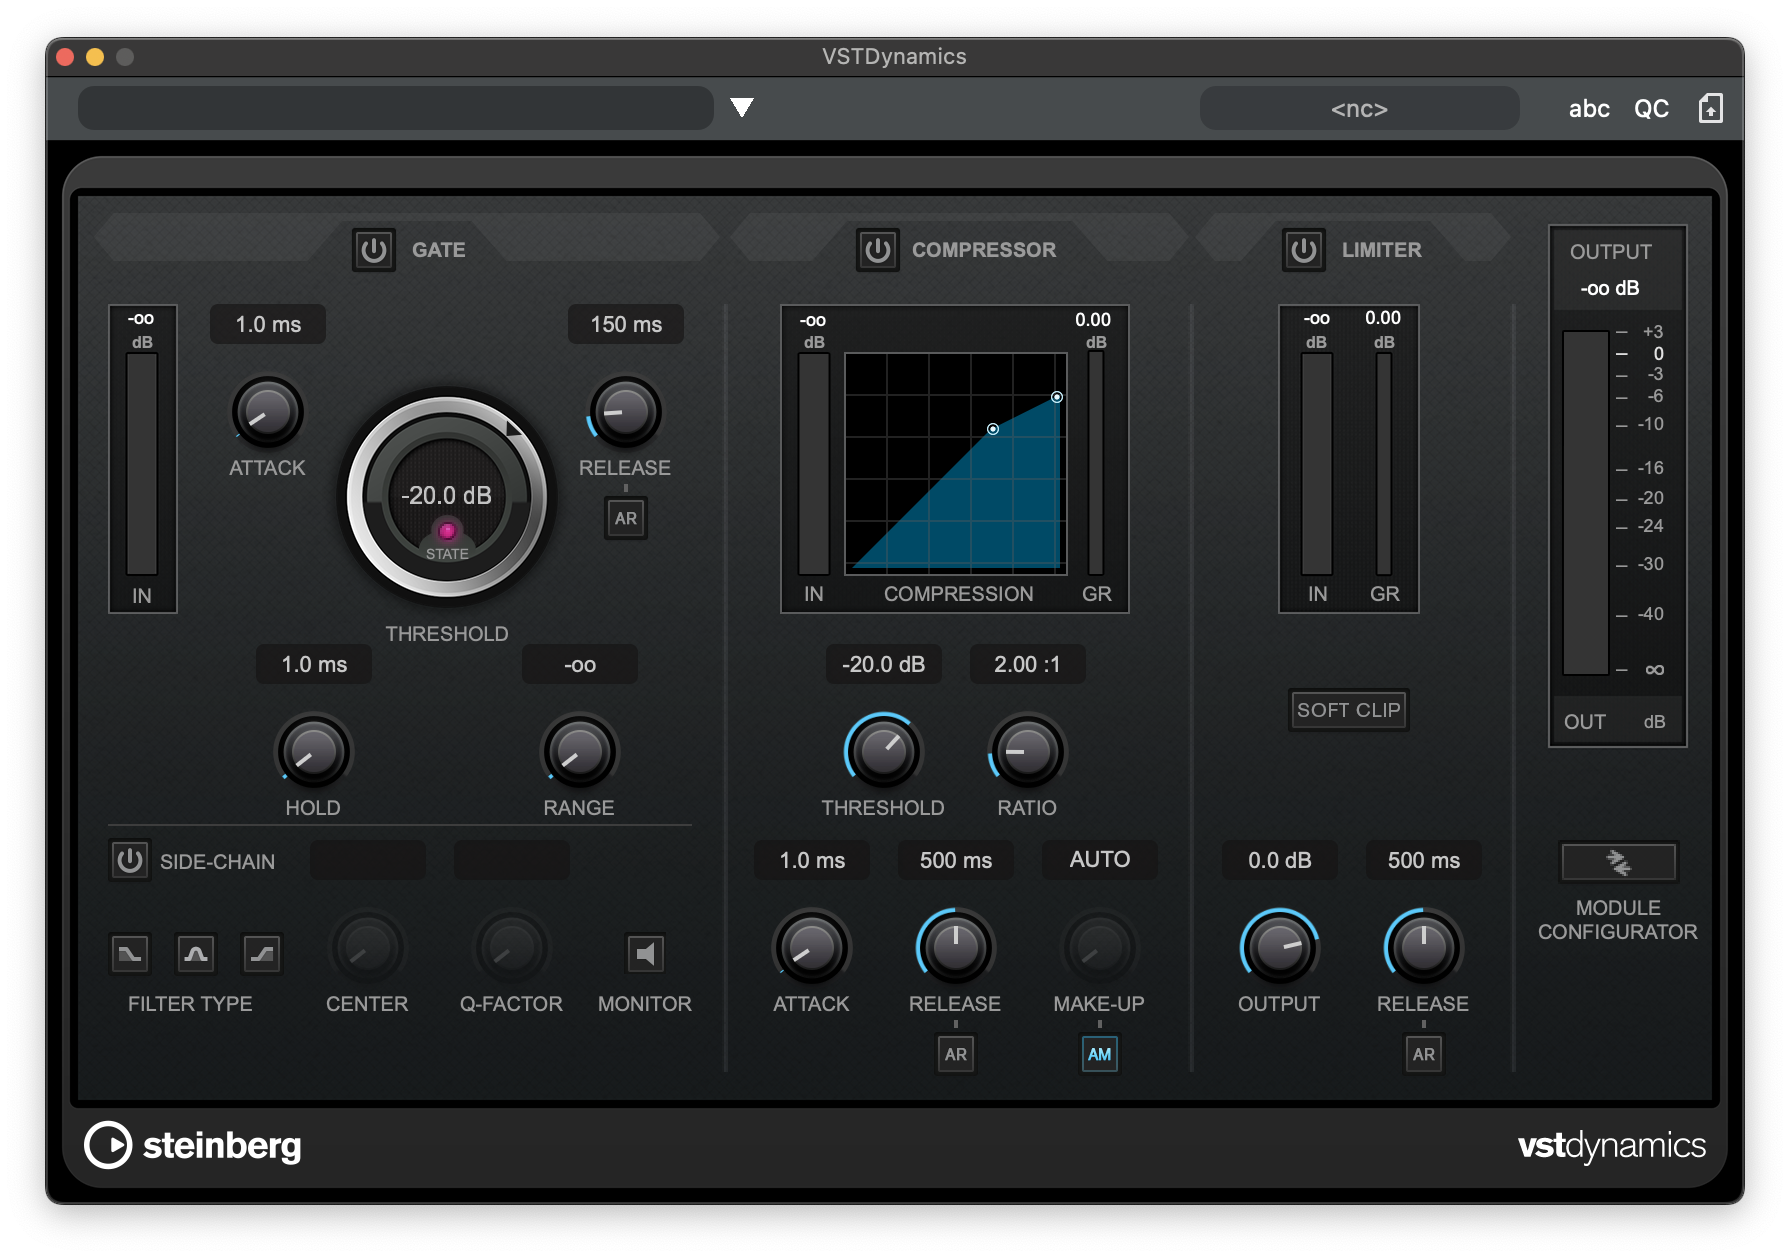Click the empty preset name field
1790x1258 pixels.
[395, 108]
